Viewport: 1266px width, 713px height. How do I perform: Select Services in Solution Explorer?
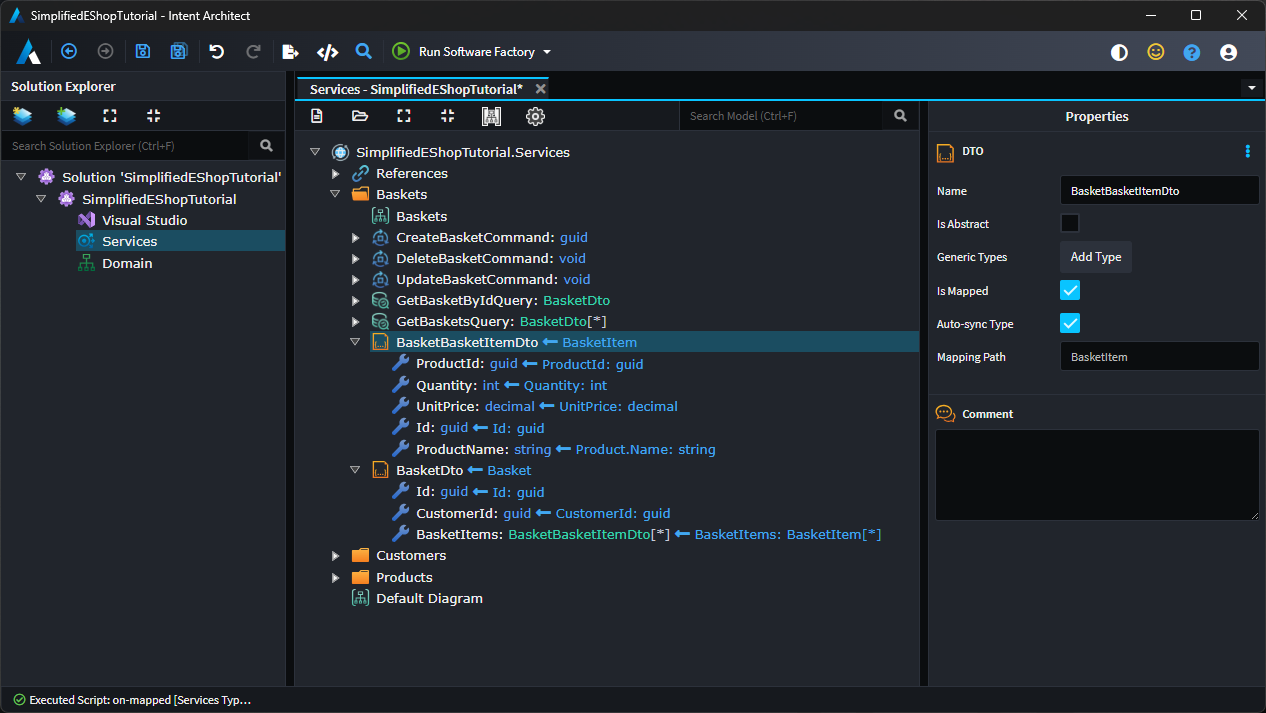(x=129, y=241)
